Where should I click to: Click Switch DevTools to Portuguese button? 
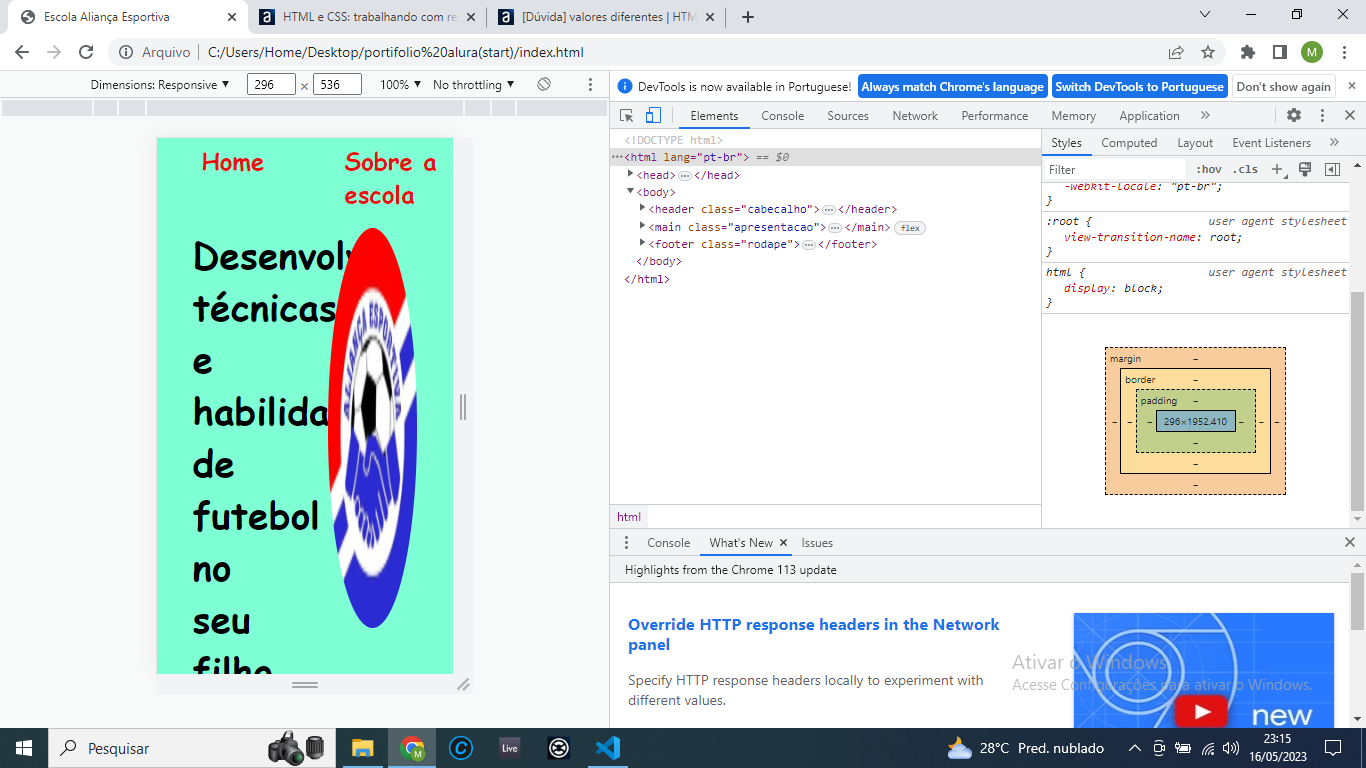(x=1139, y=87)
